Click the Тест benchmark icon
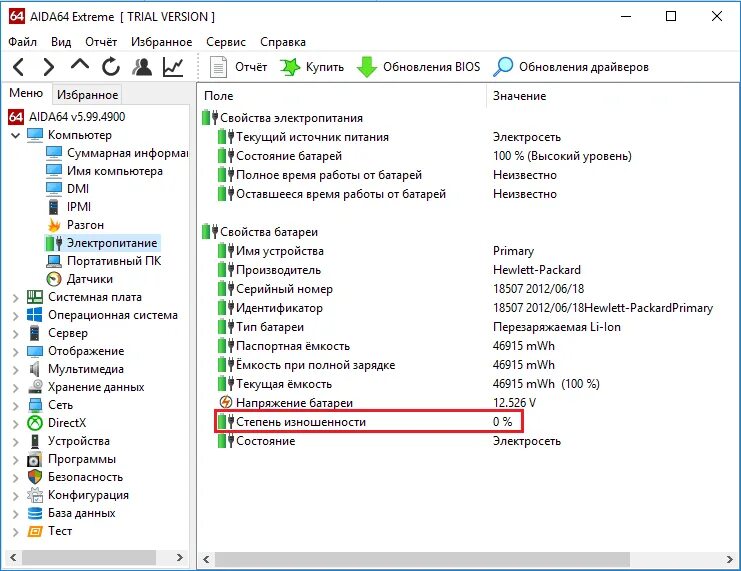 [35, 531]
